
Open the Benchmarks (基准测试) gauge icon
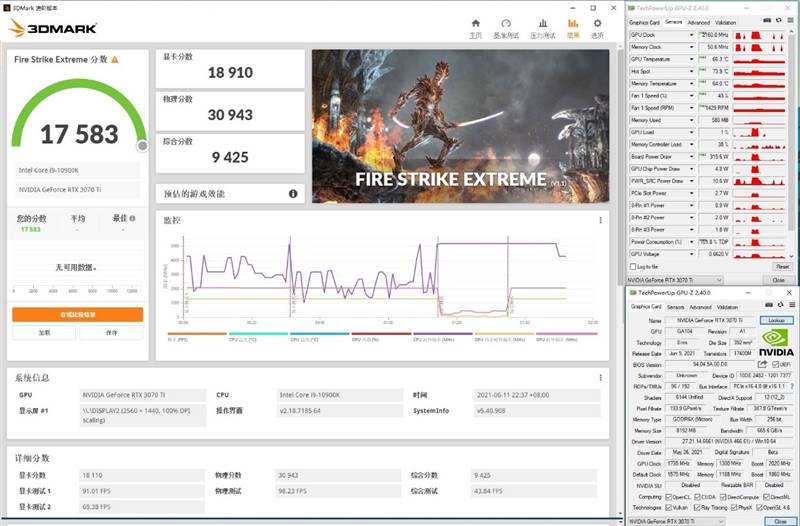click(x=507, y=25)
